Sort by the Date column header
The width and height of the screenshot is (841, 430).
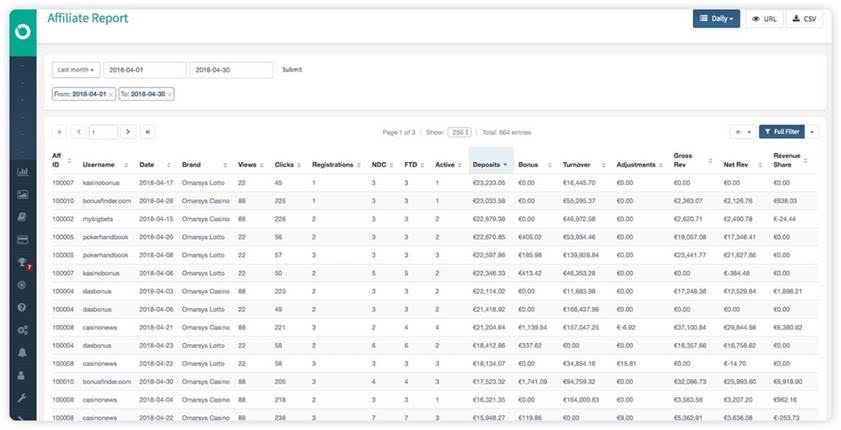(x=154, y=165)
